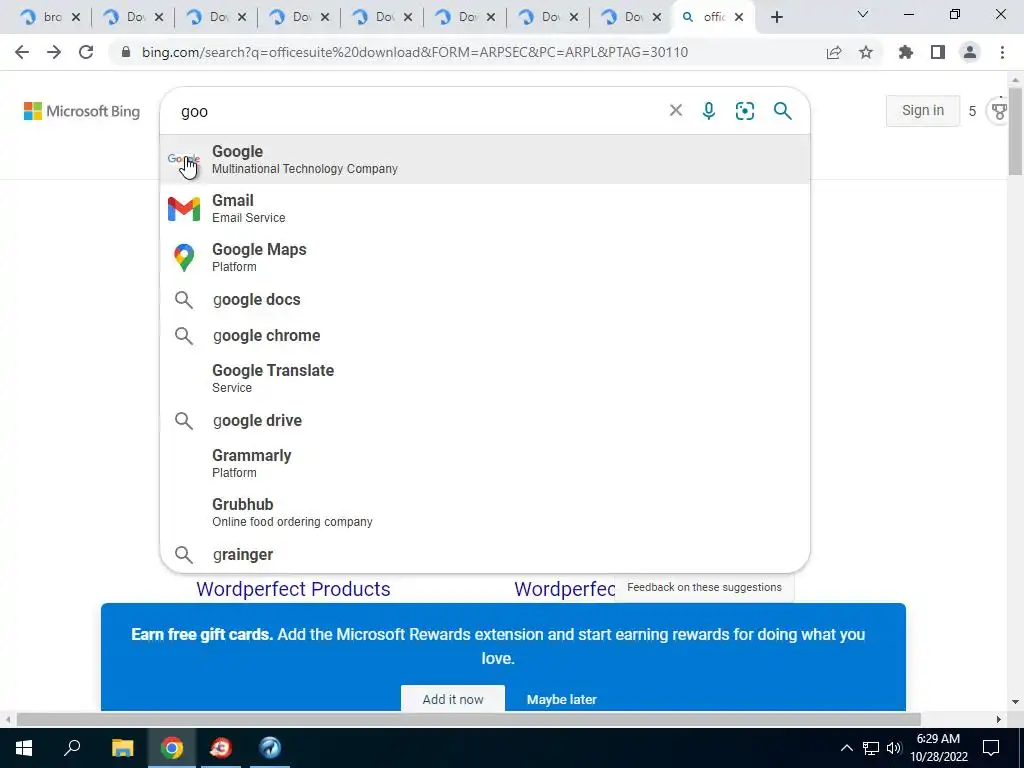
Task: Pick the grainger suggestion
Action: click(x=485, y=554)
